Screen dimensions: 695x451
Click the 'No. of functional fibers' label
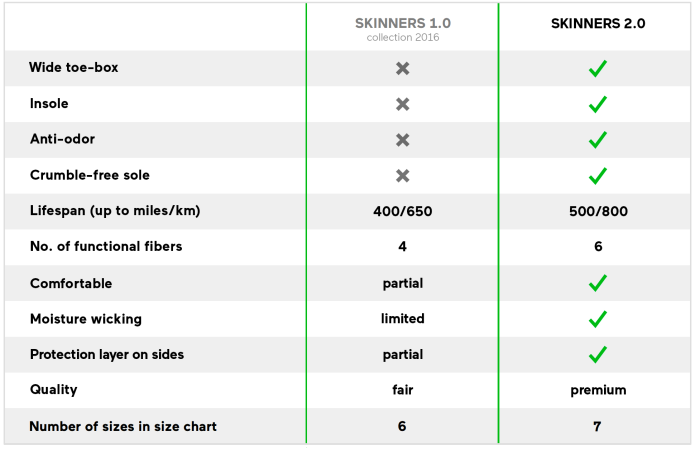coord(106,247)
